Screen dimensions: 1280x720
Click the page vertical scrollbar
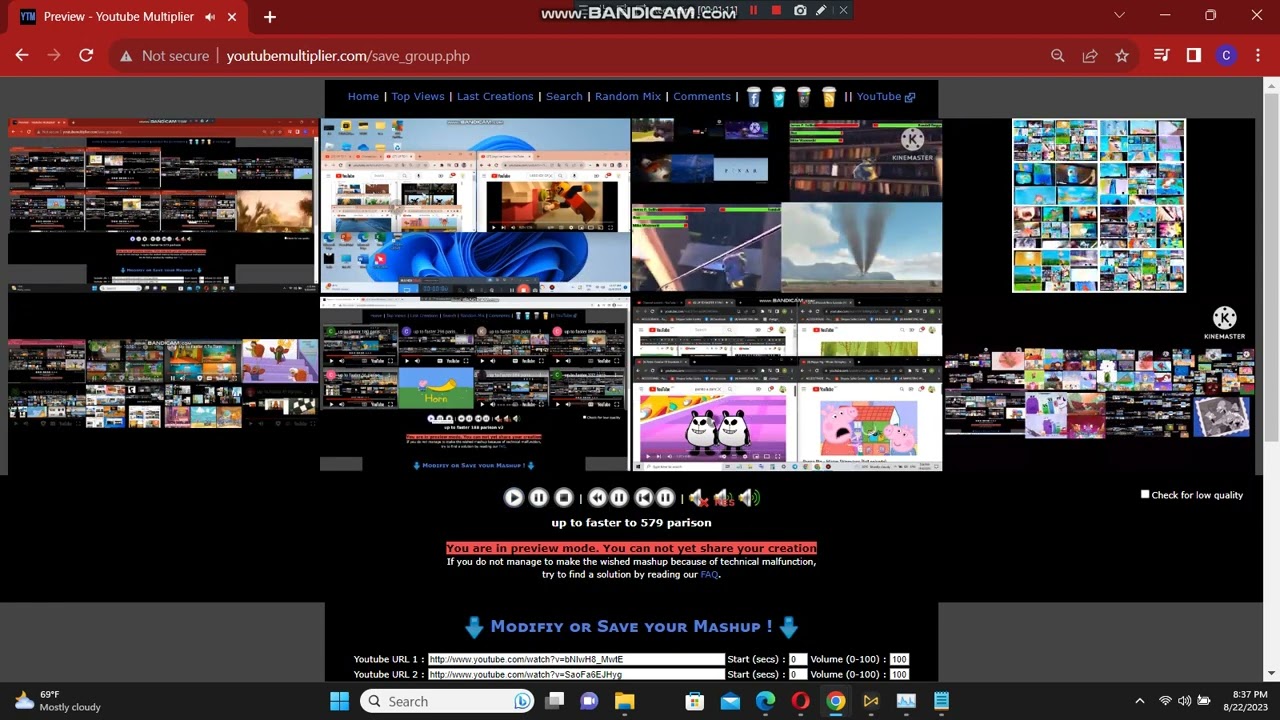(1271, 379)
